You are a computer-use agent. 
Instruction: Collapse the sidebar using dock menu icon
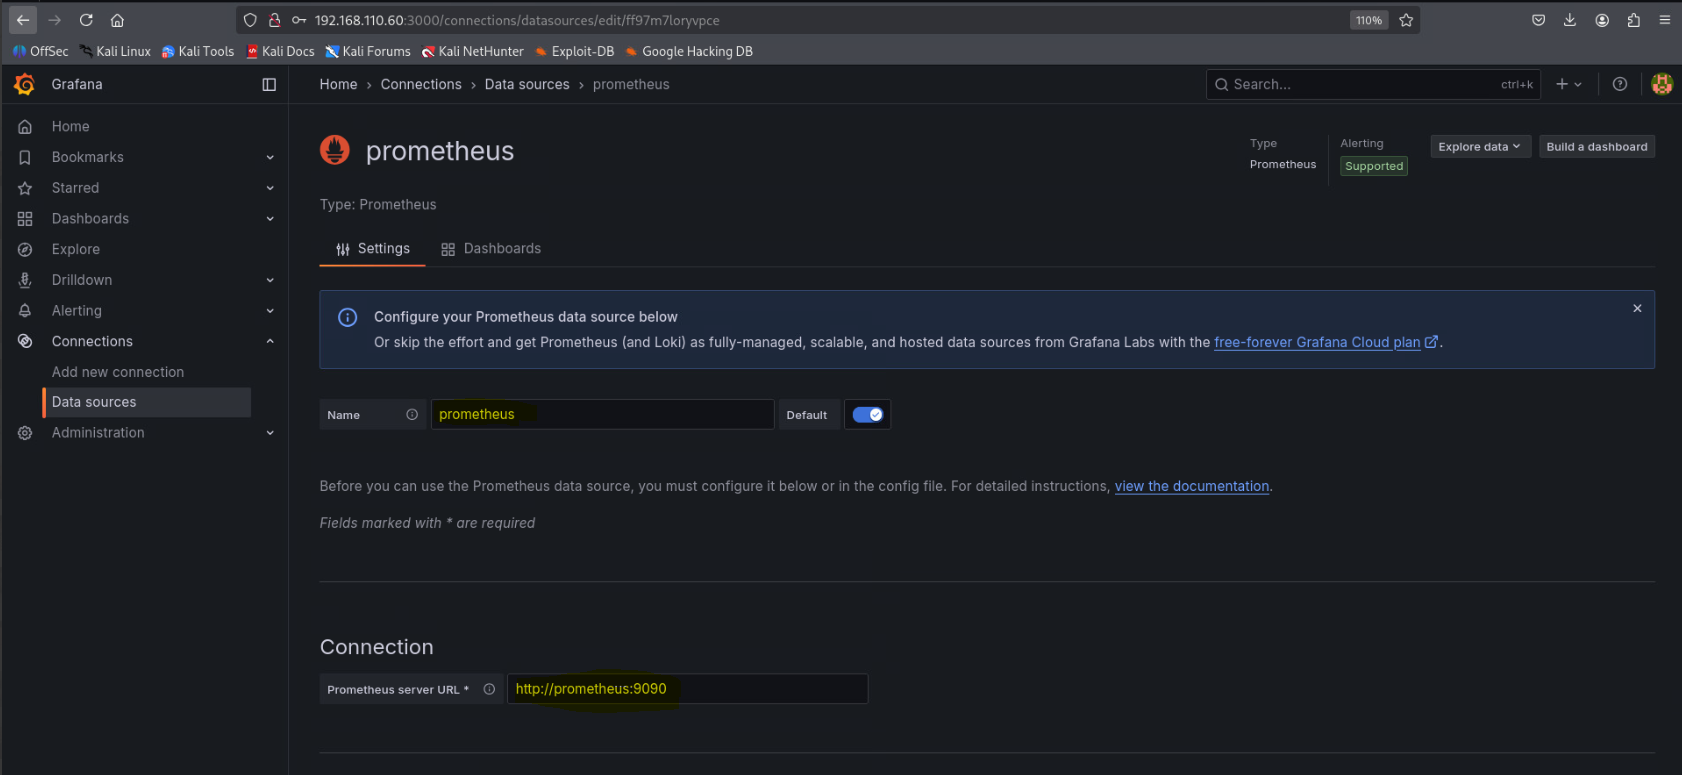269,85
